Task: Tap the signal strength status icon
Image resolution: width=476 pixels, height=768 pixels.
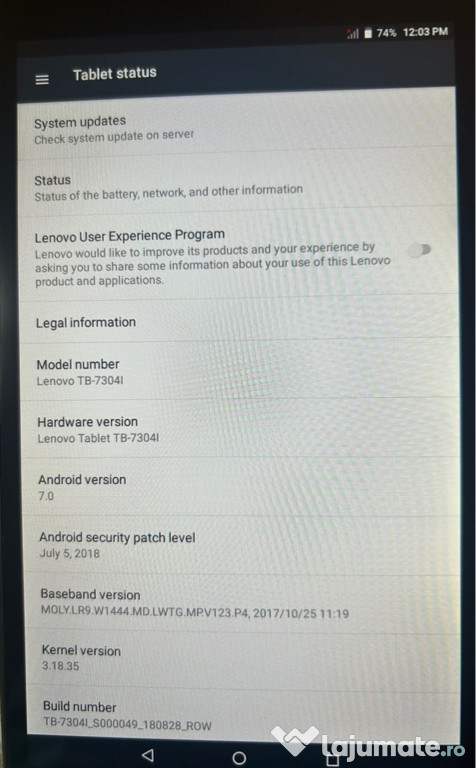Action: coord(353,33)
